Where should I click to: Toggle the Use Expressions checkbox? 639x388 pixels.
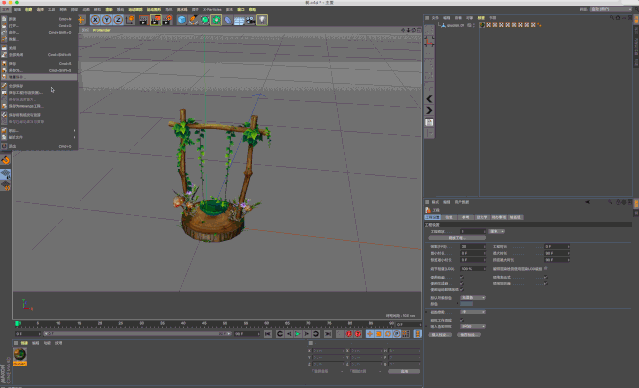click(545, 277)
